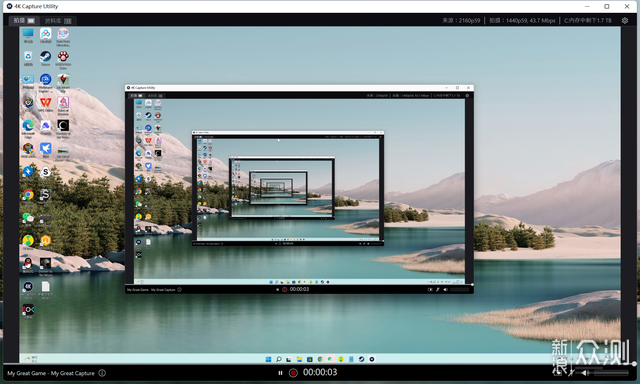Click the Steam icon in the taskbar
This screenshot has height=384, width=640.
pyautogui.click(x=361, y=359)
